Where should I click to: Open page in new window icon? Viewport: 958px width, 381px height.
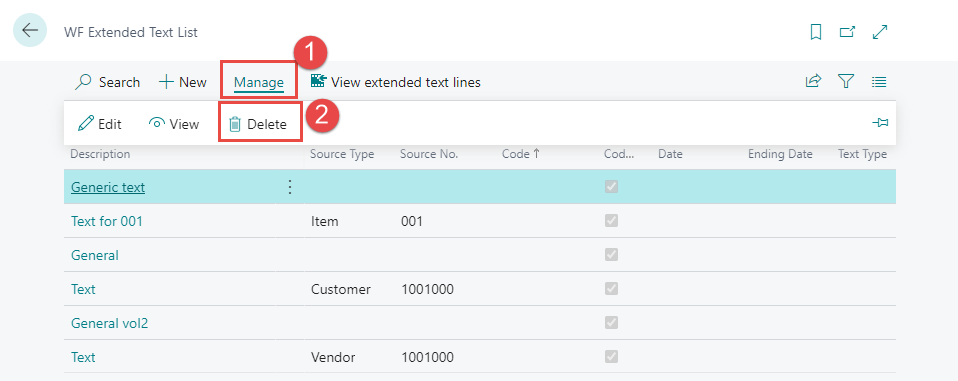pyautogui.click(x=847, y=32)
